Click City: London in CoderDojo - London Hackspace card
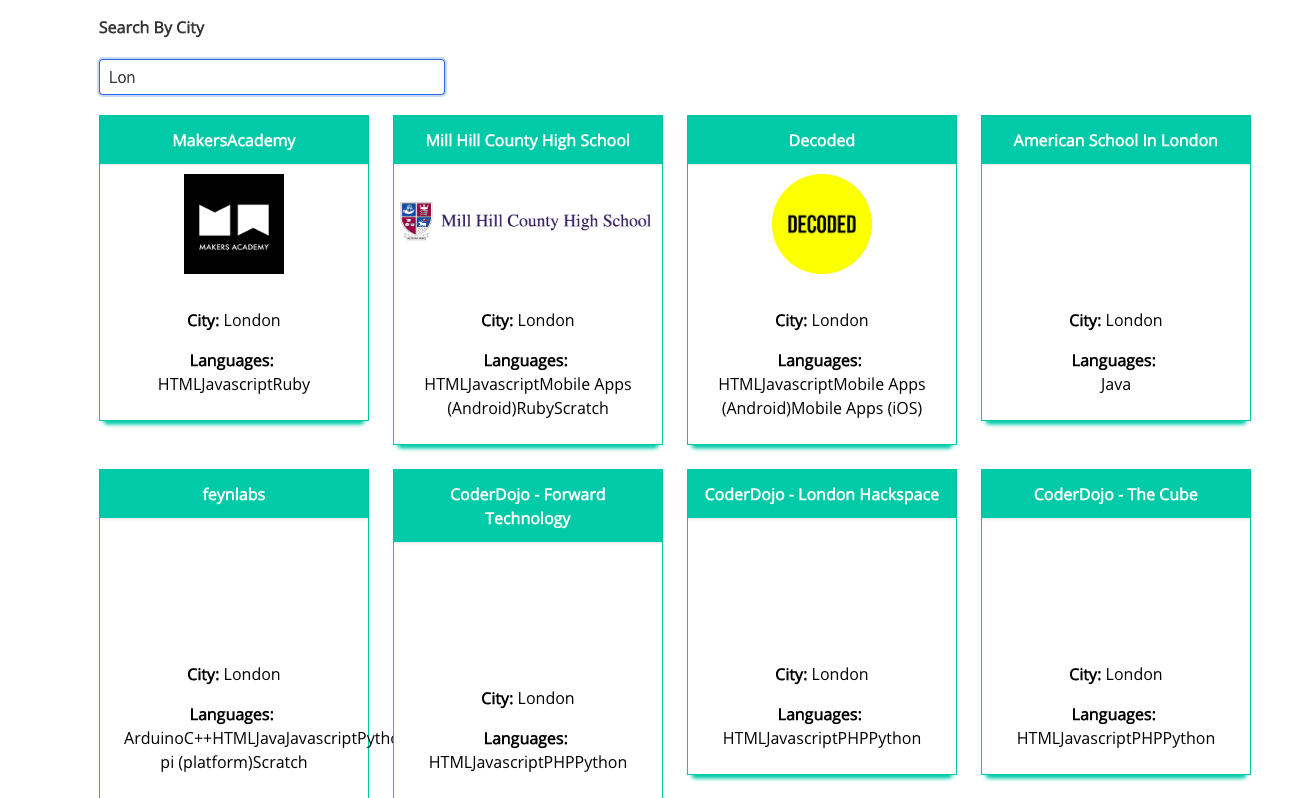The height and width of the screenshot is (798, 1308). coord(822,674)
